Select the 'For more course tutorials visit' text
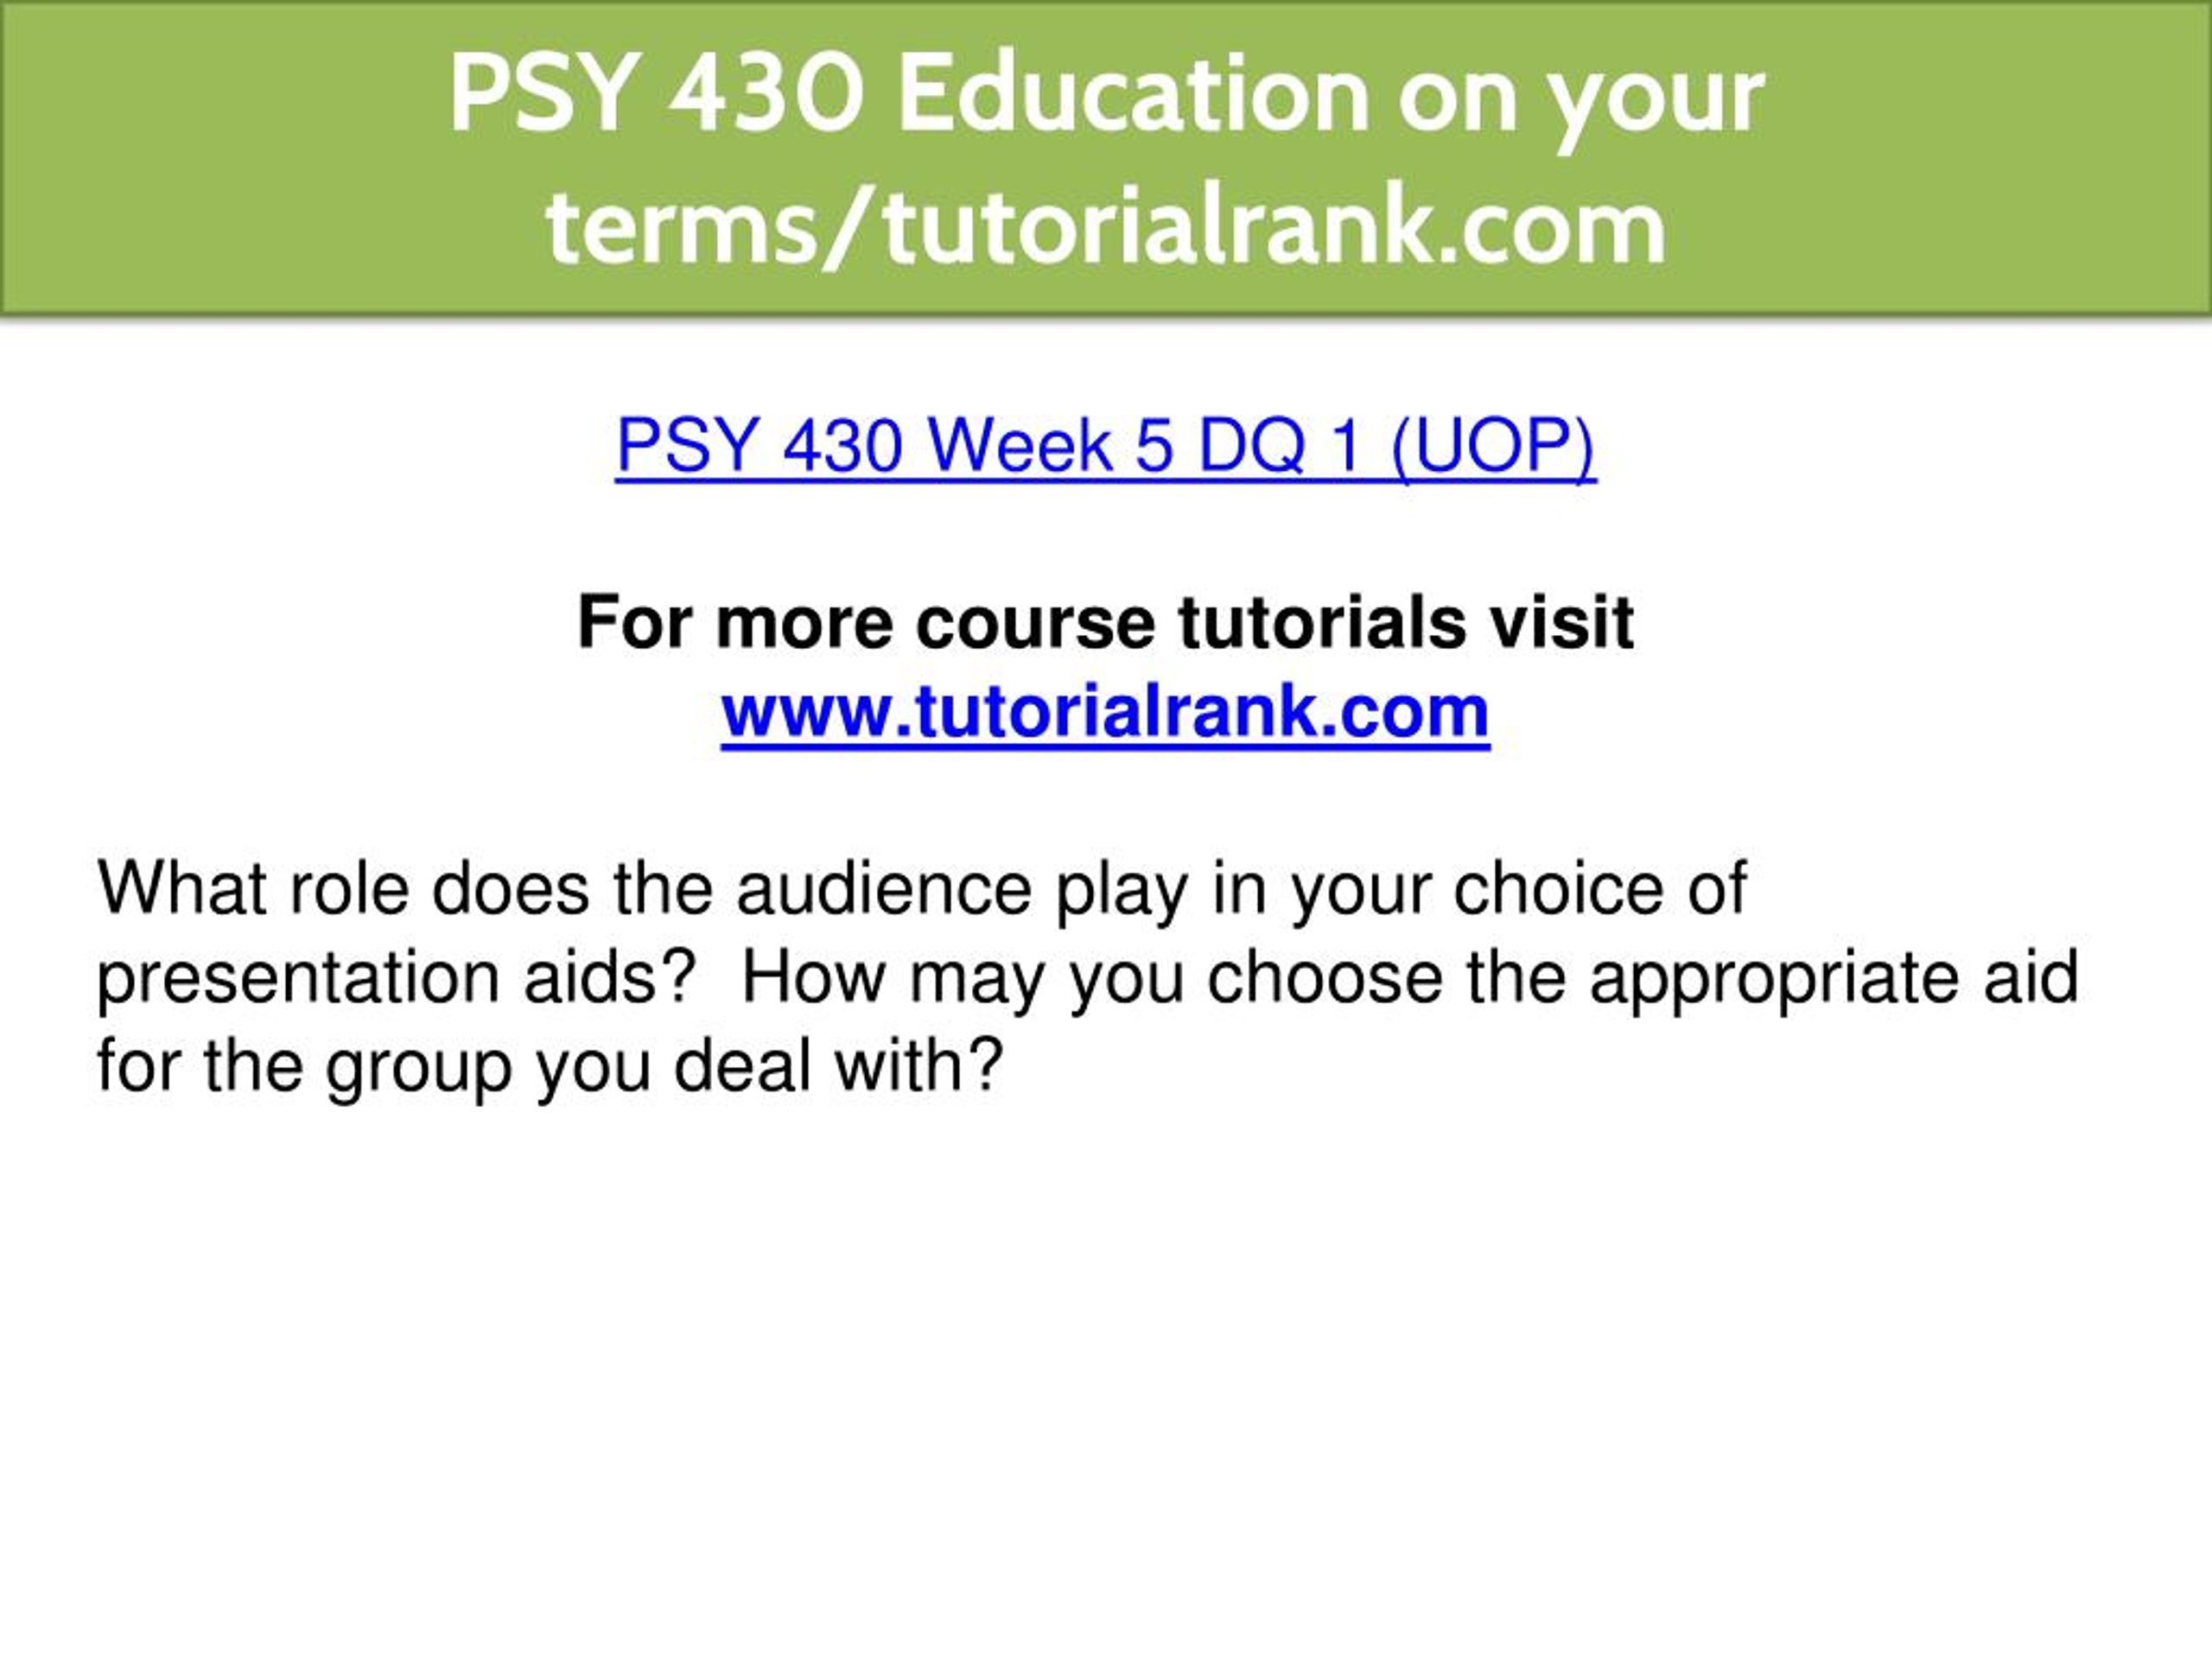 click(x=1105, y=622)
